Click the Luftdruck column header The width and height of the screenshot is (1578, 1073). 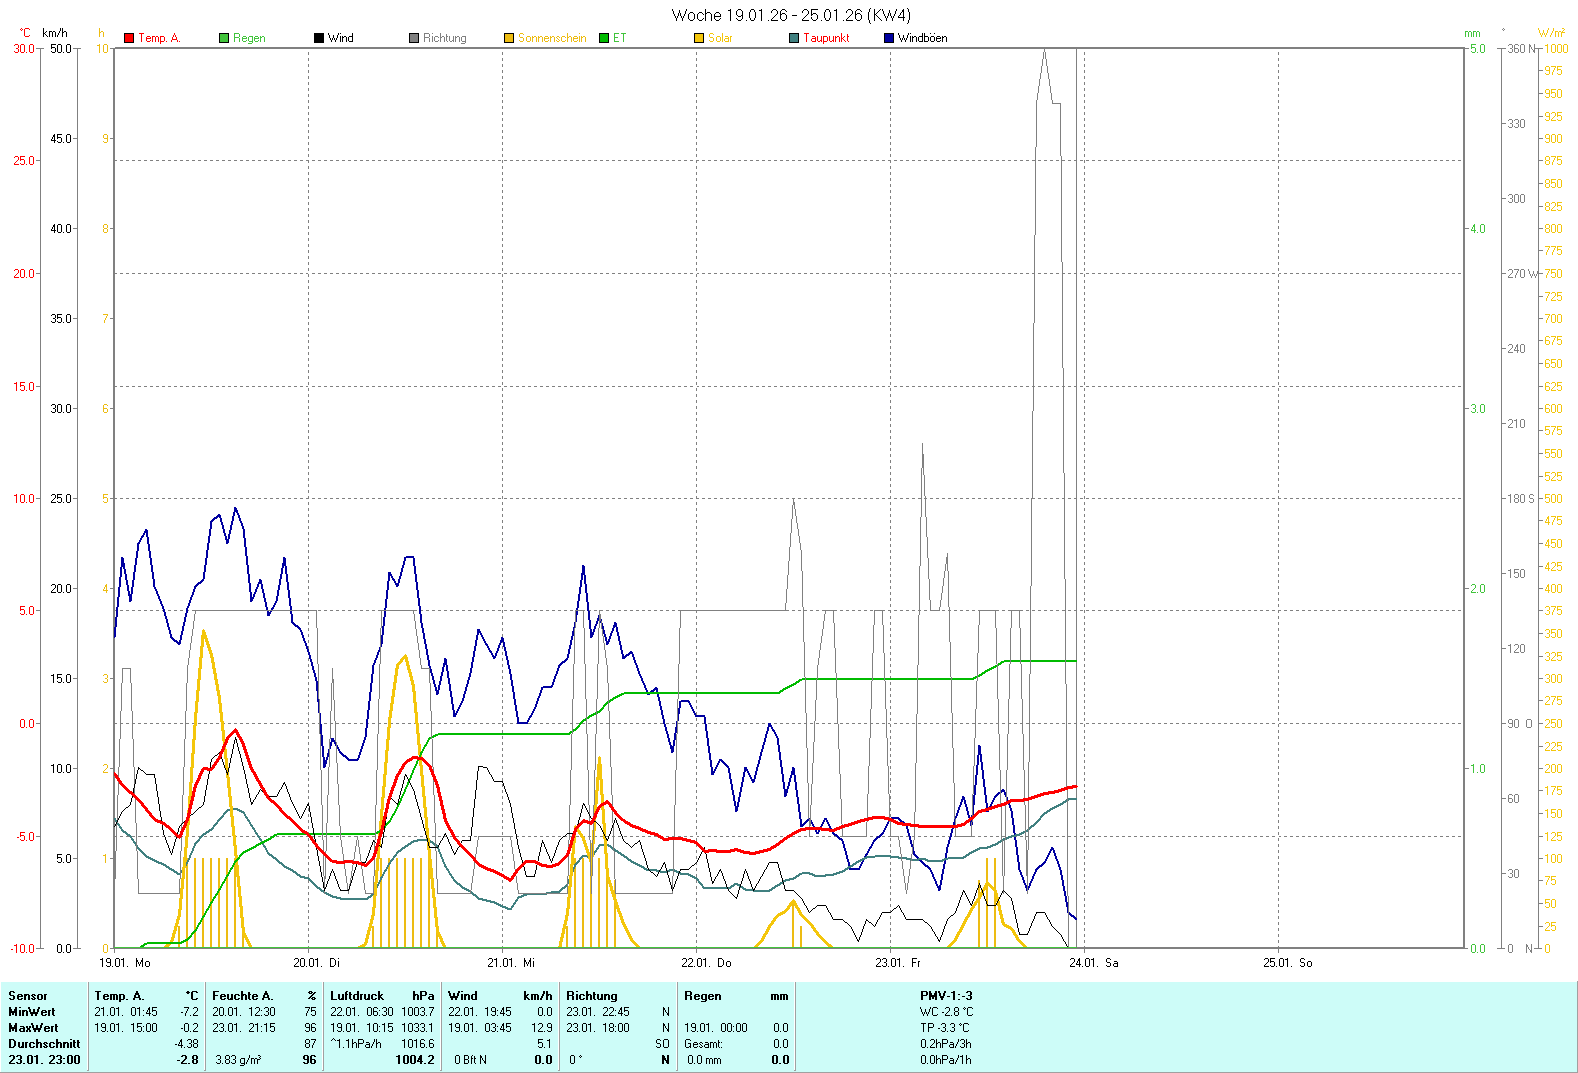(357, 996)
